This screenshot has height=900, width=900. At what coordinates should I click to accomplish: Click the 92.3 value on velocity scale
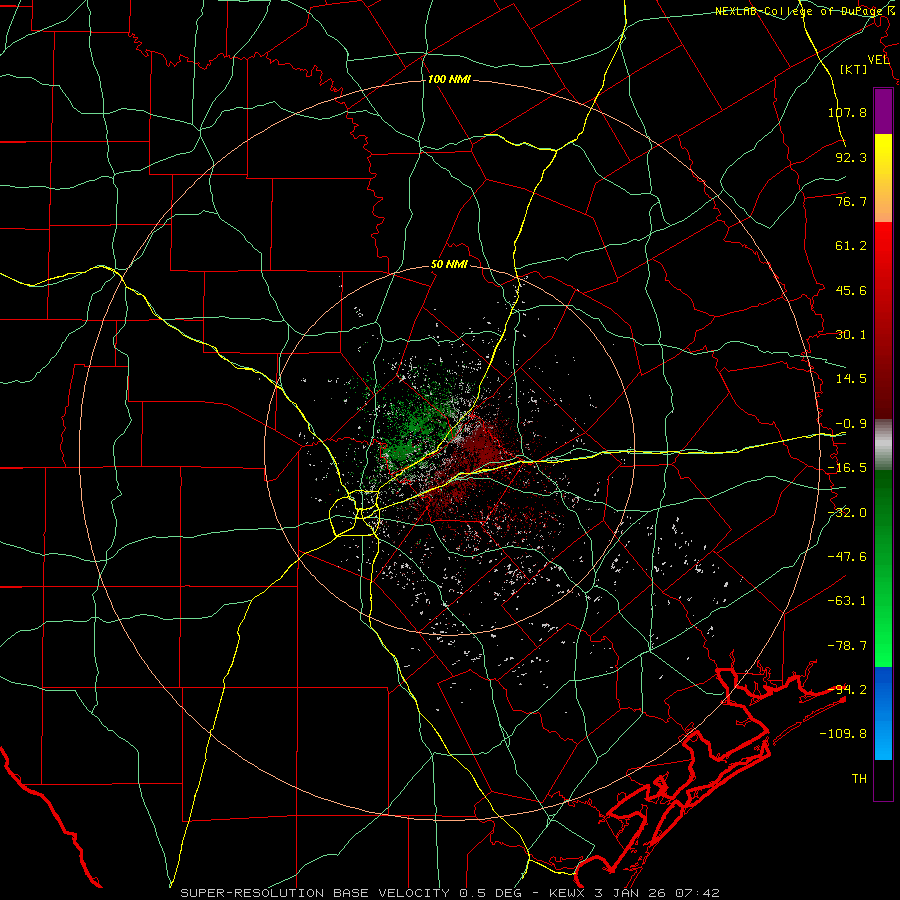pos(851,157)
